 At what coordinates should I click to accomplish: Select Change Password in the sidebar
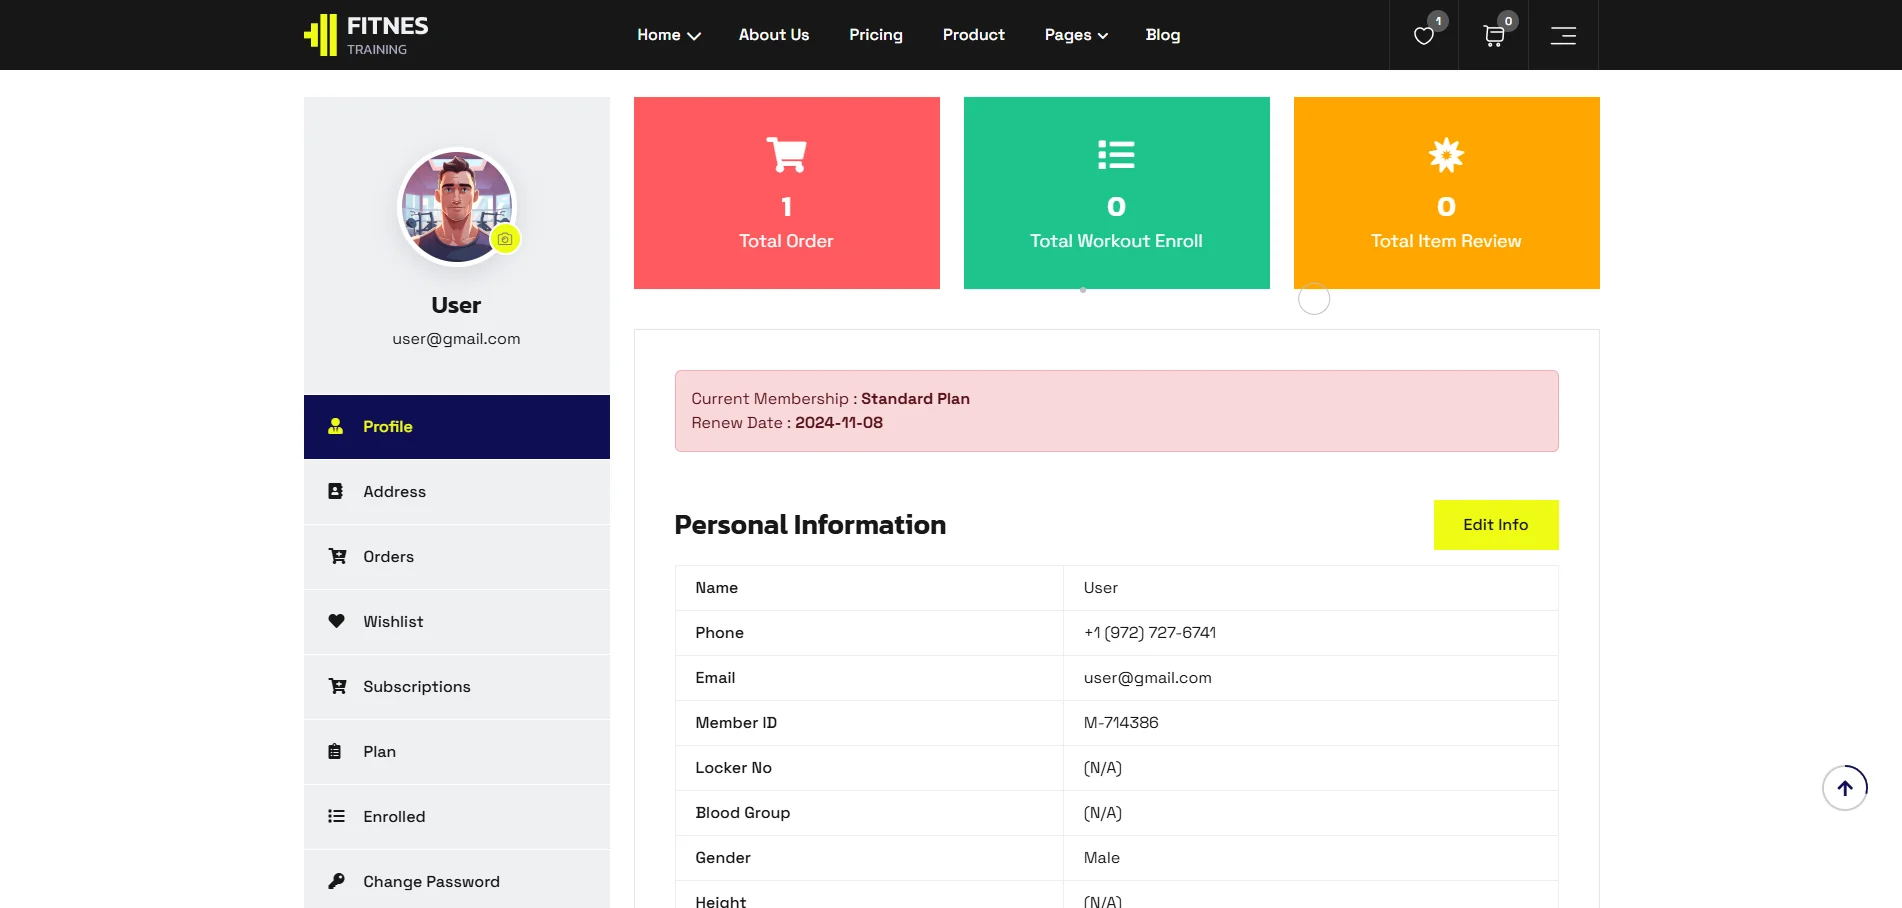coord(431,882)
